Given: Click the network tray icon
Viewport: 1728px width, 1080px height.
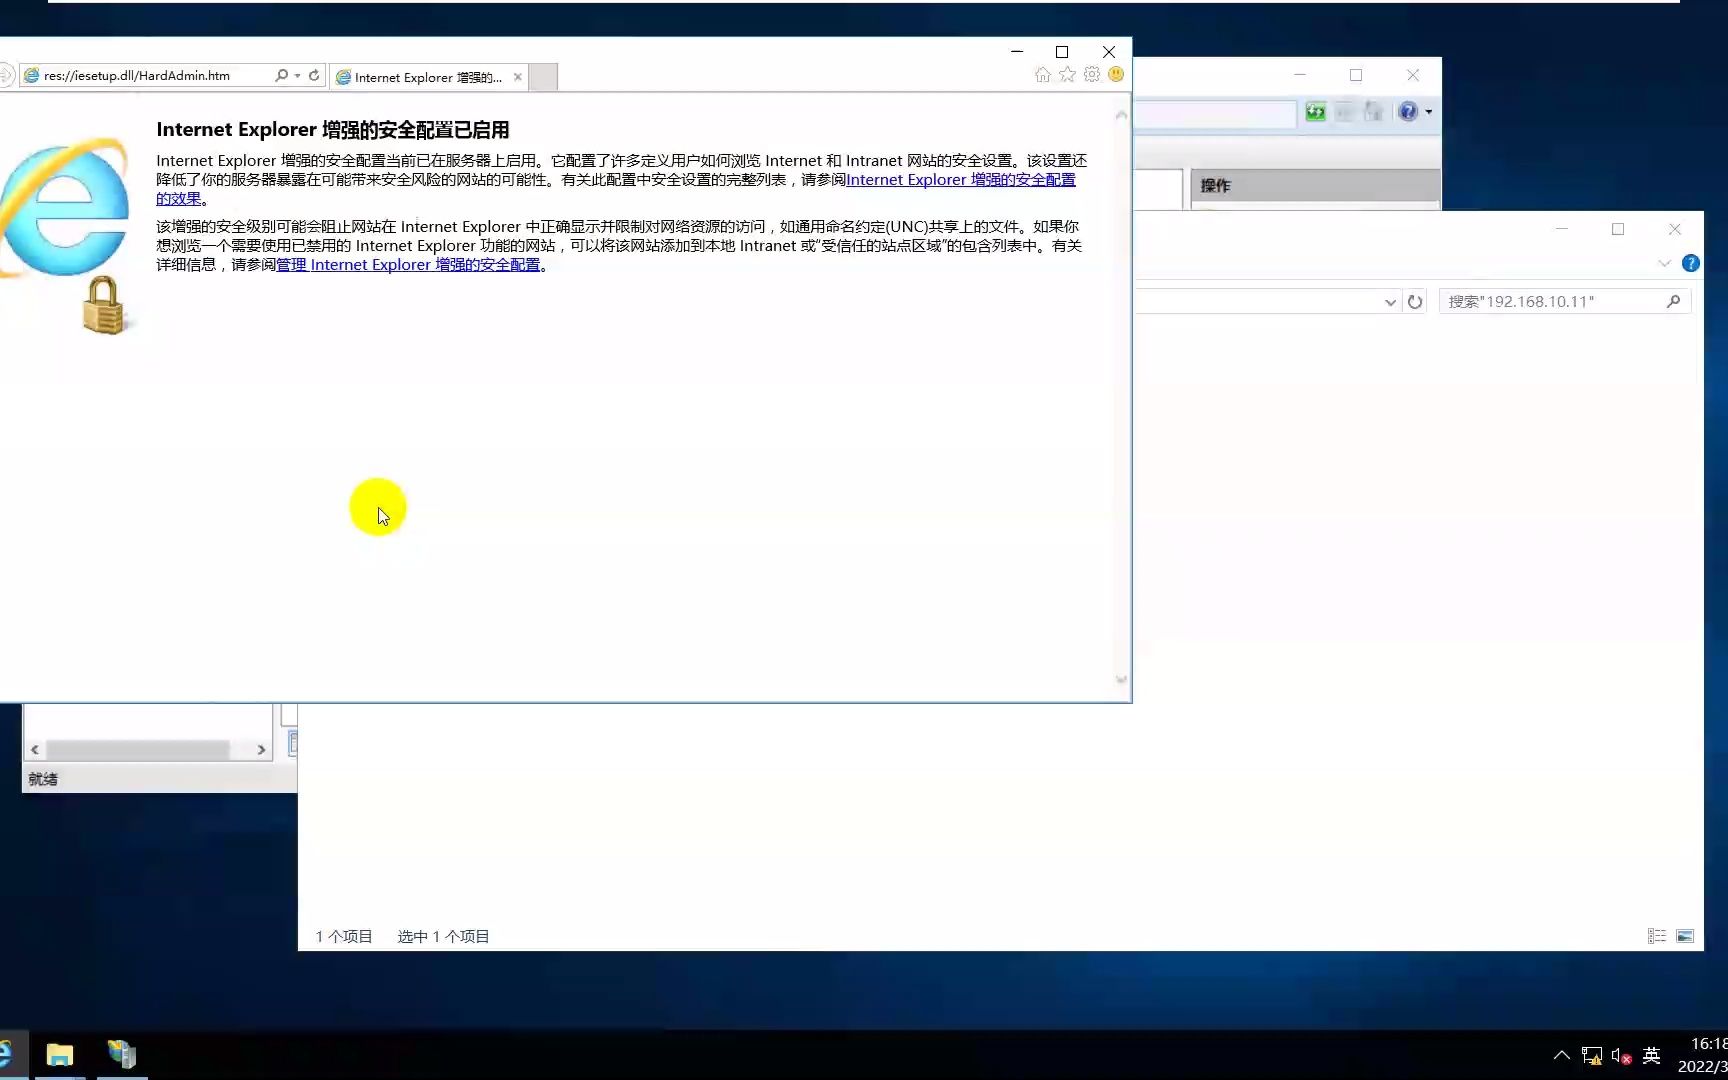Looking at the screenshot, I should point(1592,1055).
